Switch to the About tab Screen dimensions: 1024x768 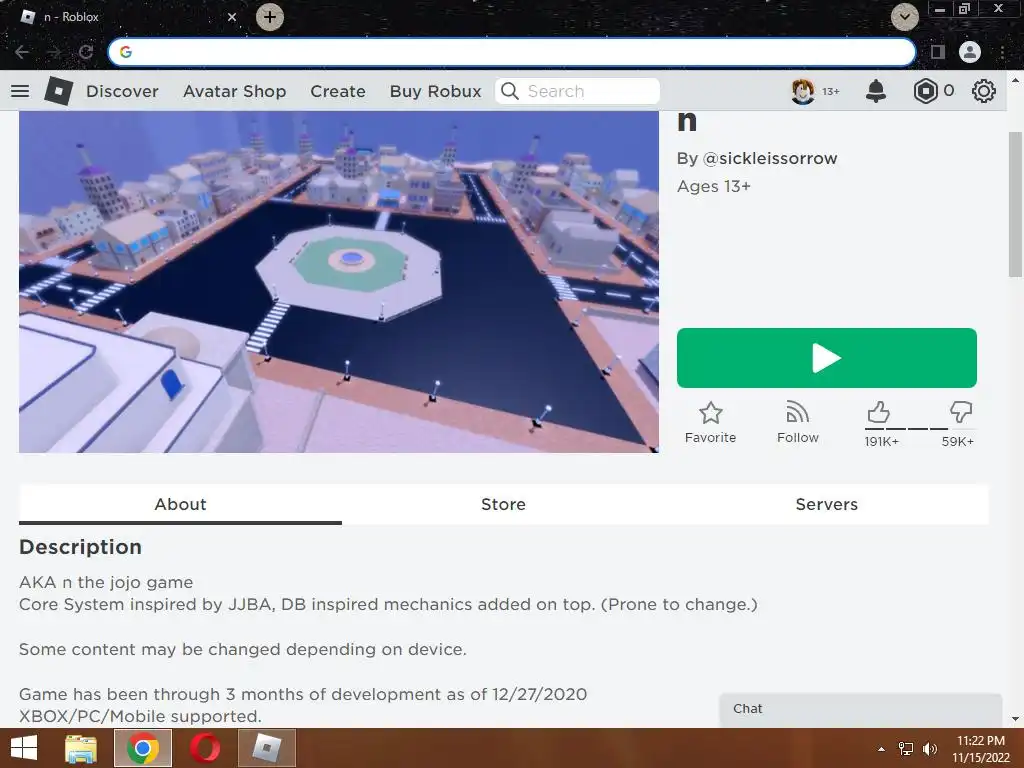pos(180,504)
